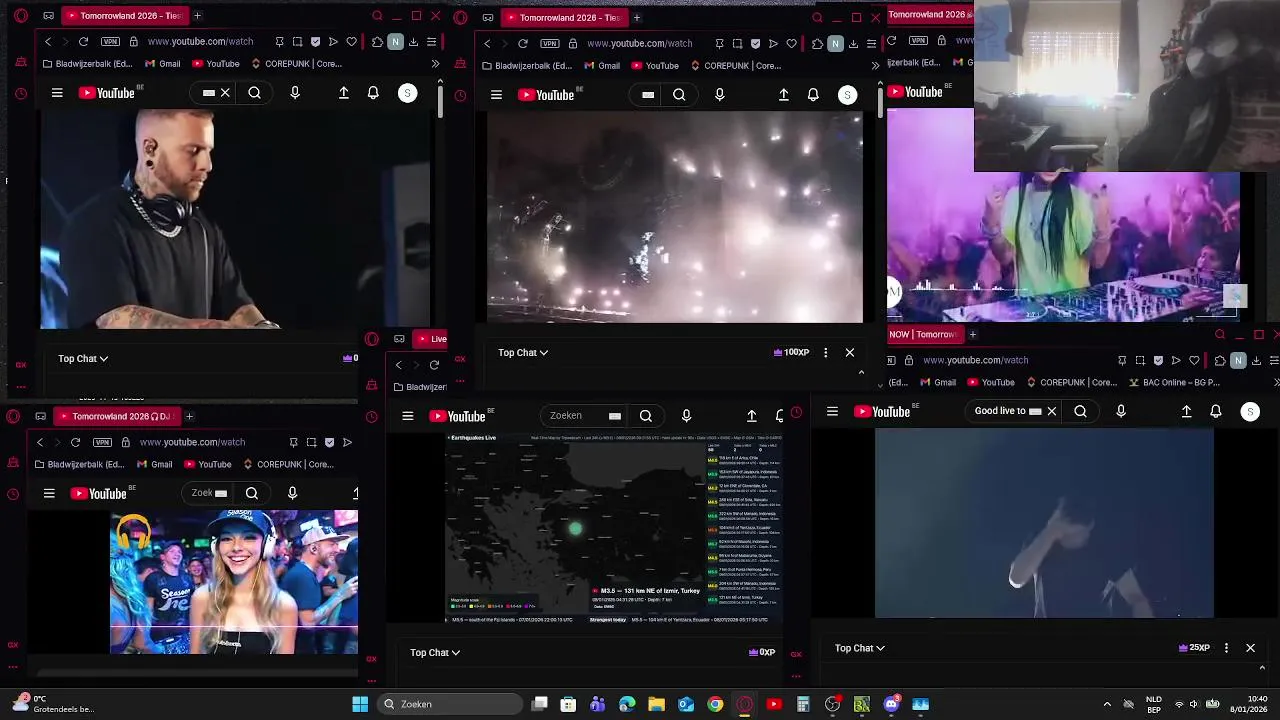Show more bookmarks in the top-middle window

point(875,66)
